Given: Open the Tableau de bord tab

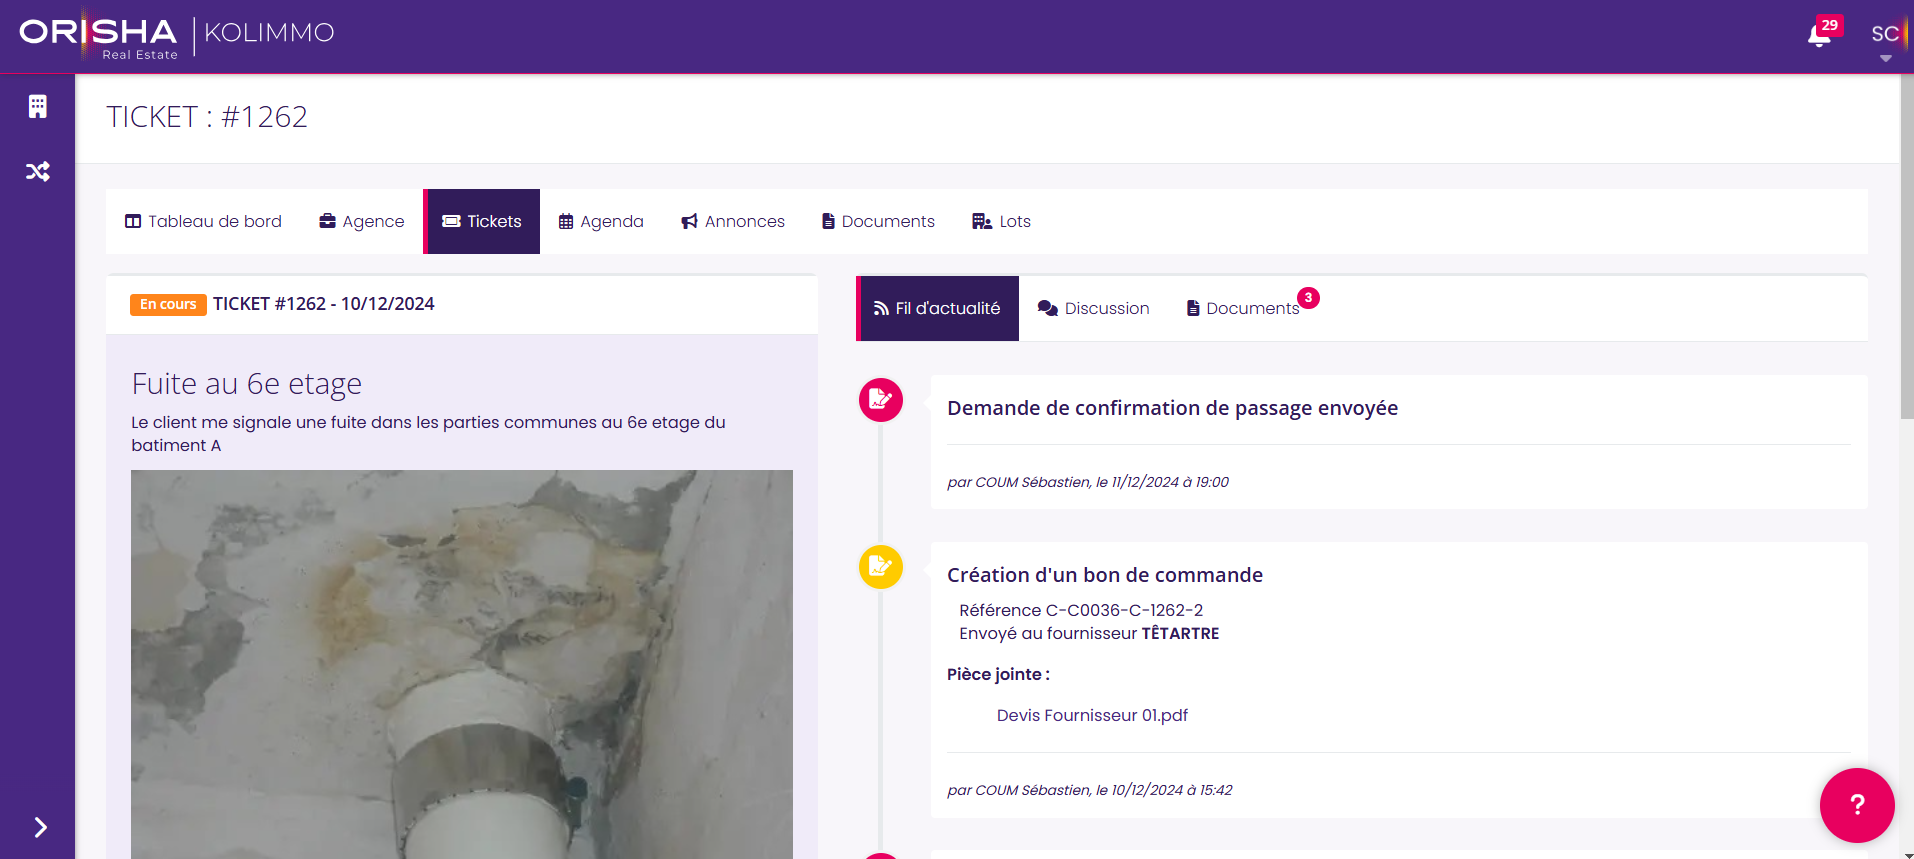Looking at the screenshot, I should (x=203, y=221).
